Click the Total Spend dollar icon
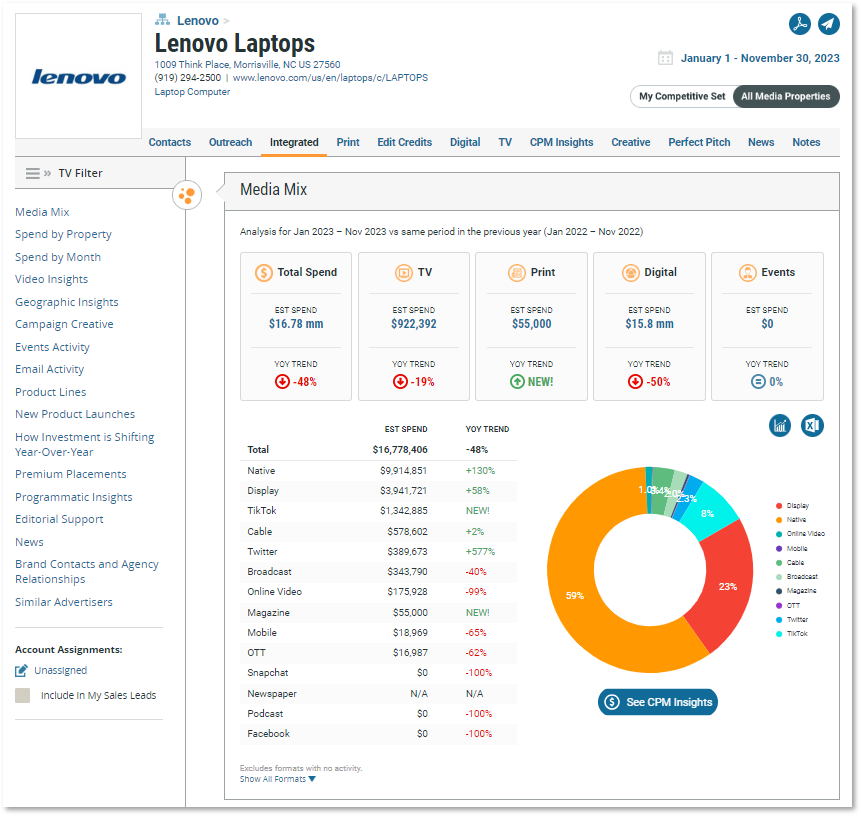 point(264,272)
